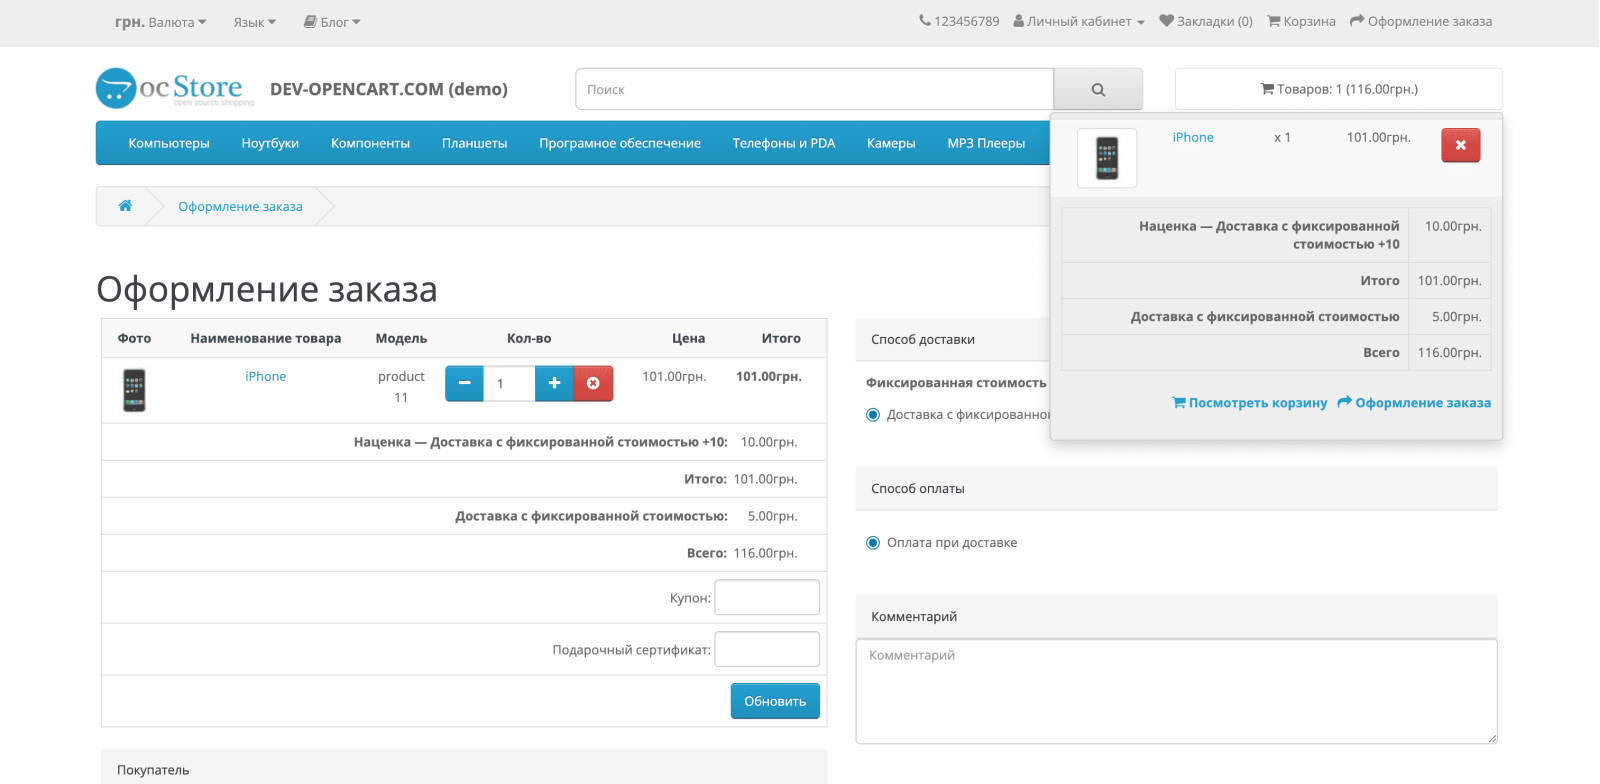
Task: Click the Модель column header
Action: pyautogui.click(x=401, y=338)
